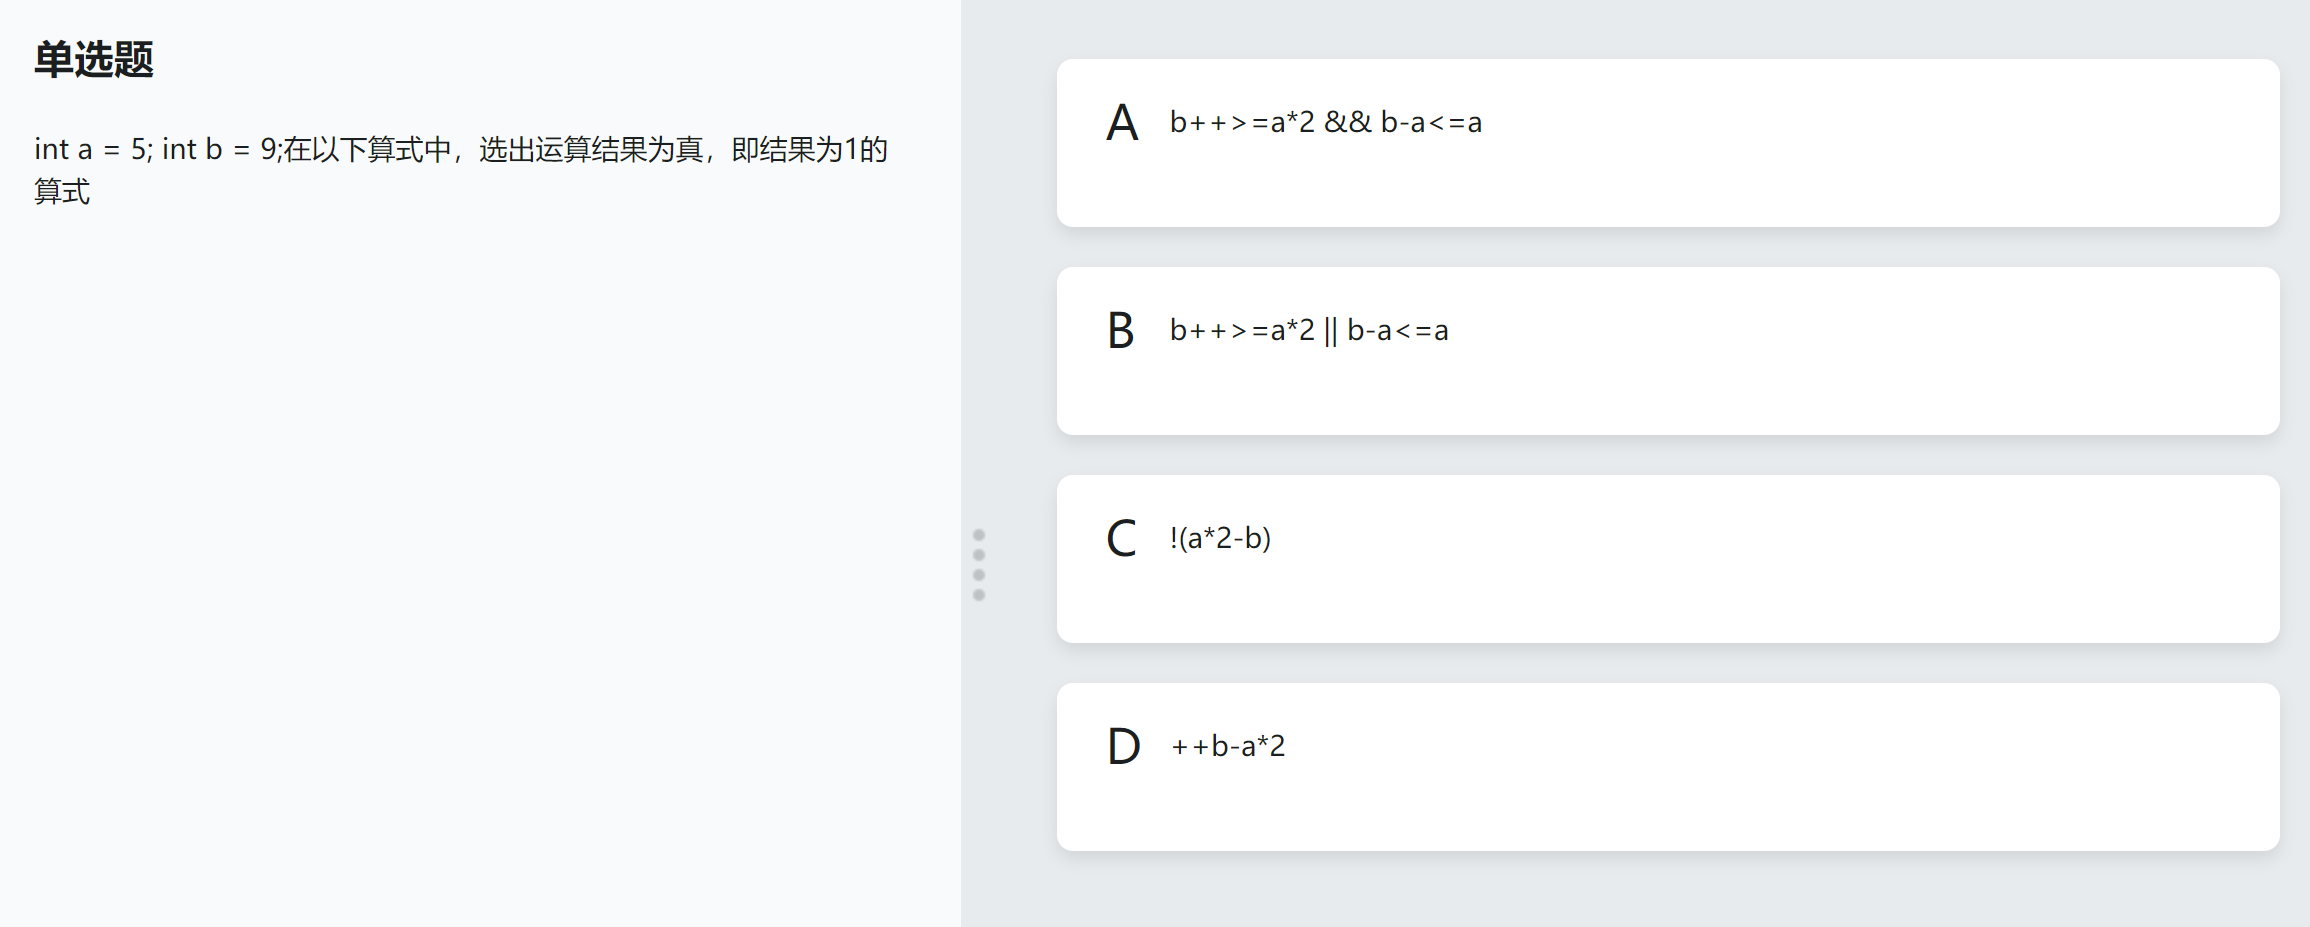
Task: Click the large letter A label
Action: [x=1122, y=123]
